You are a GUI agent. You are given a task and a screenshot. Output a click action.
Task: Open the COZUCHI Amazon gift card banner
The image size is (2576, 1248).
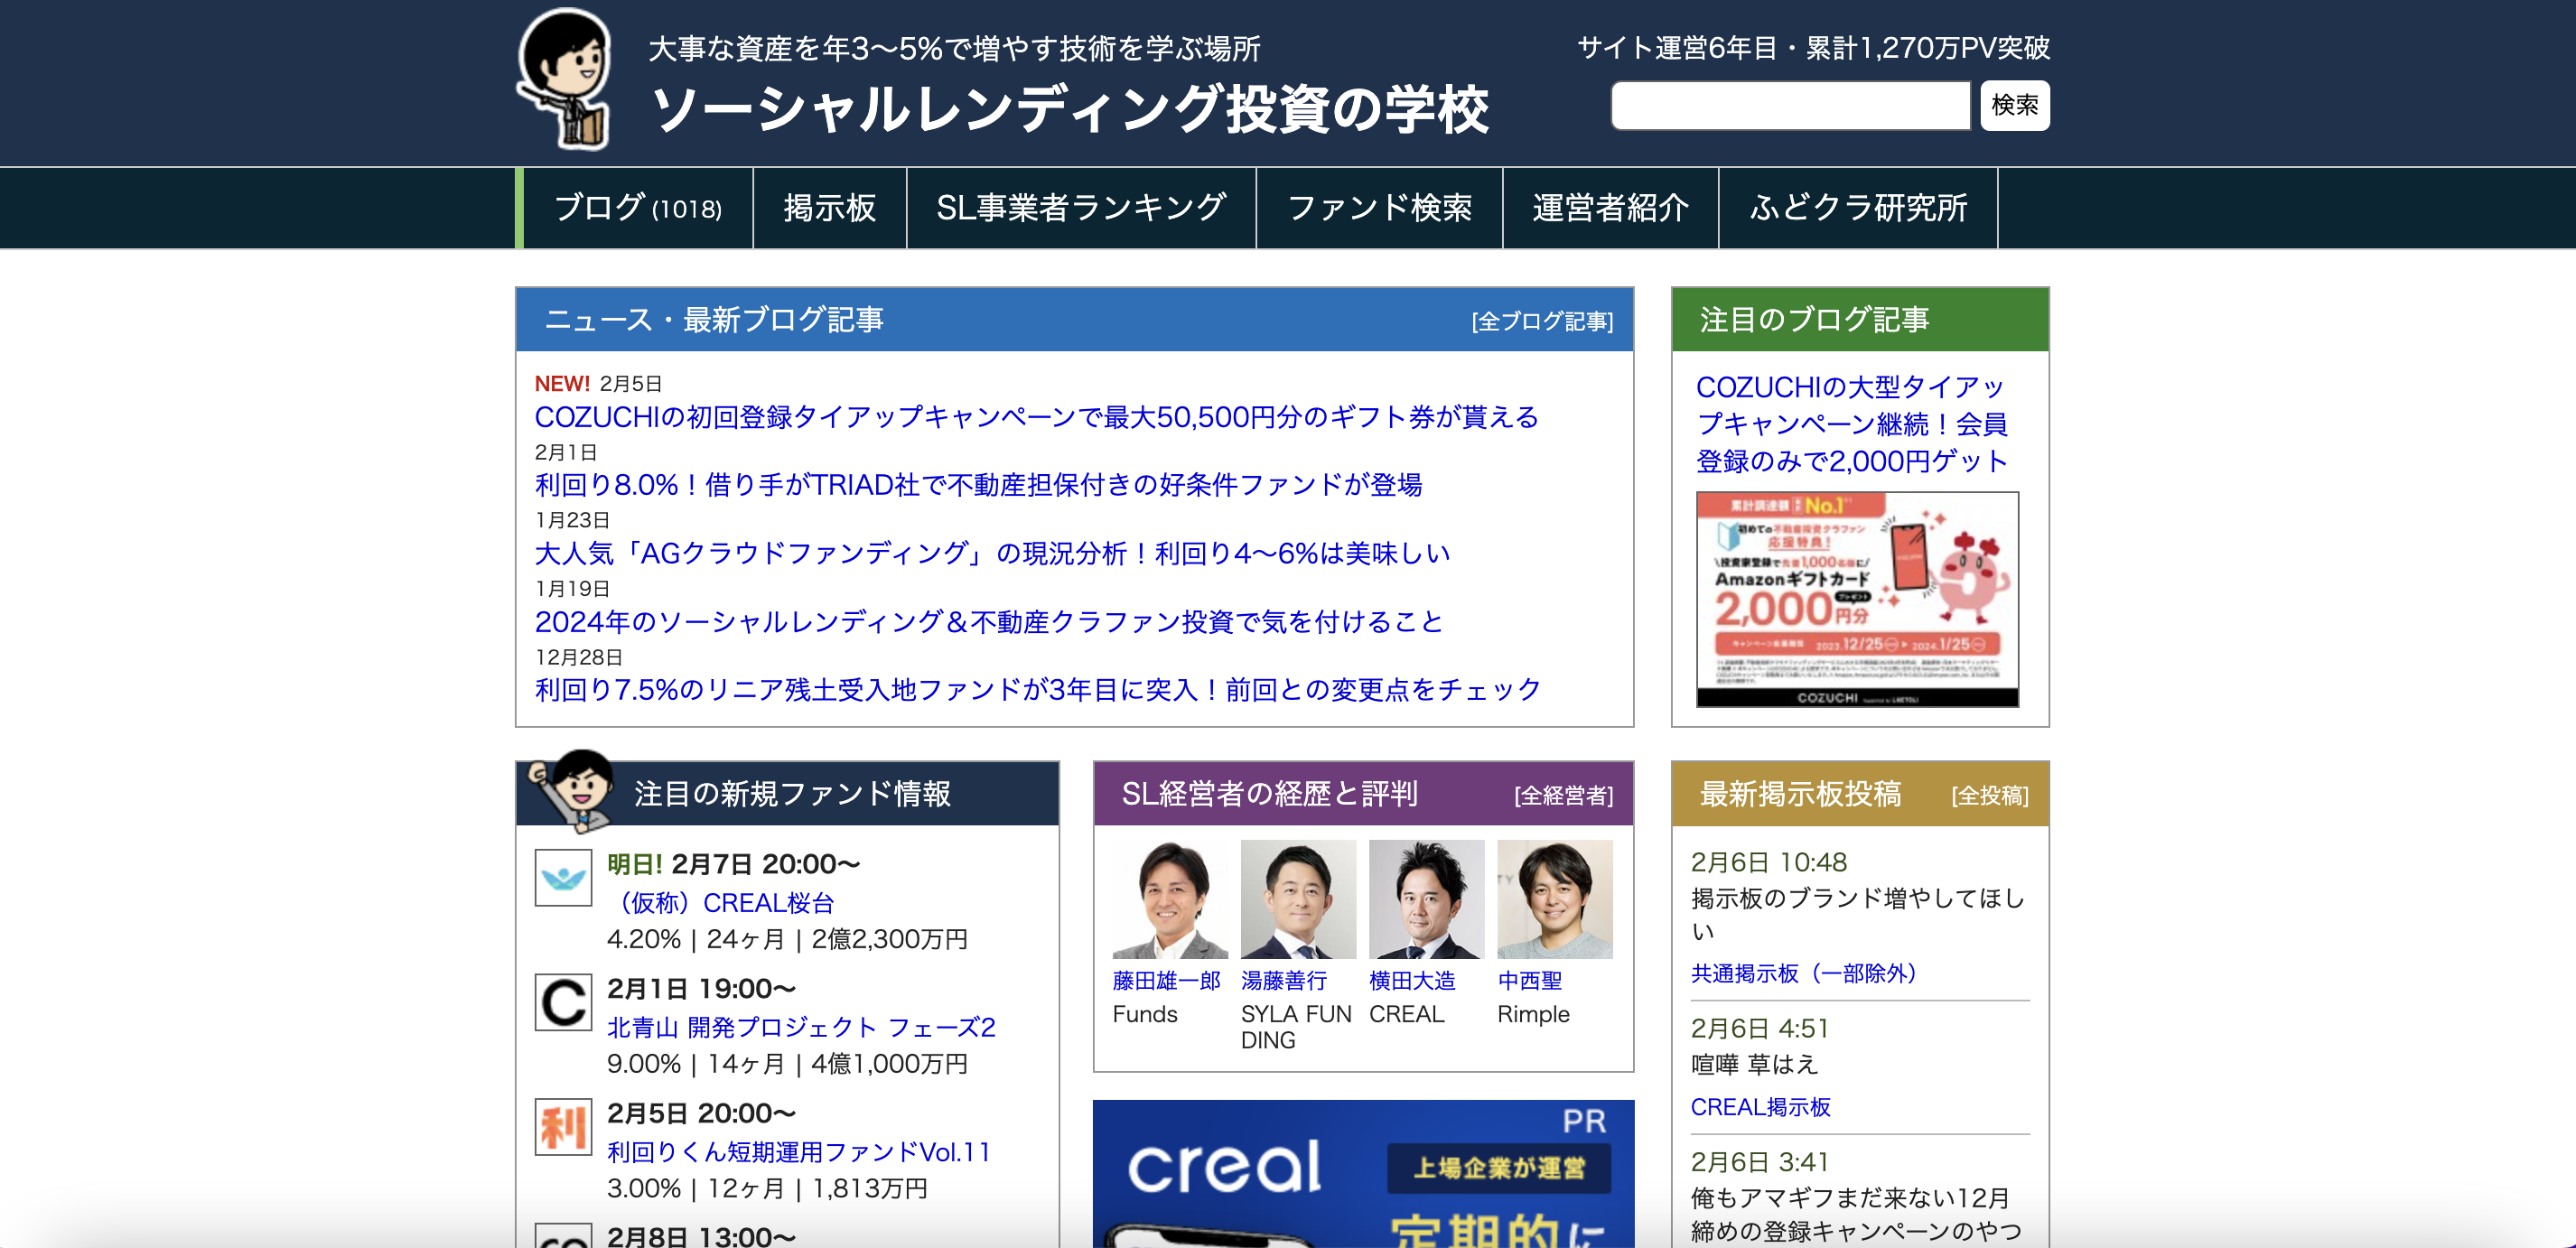point(1857,599)
